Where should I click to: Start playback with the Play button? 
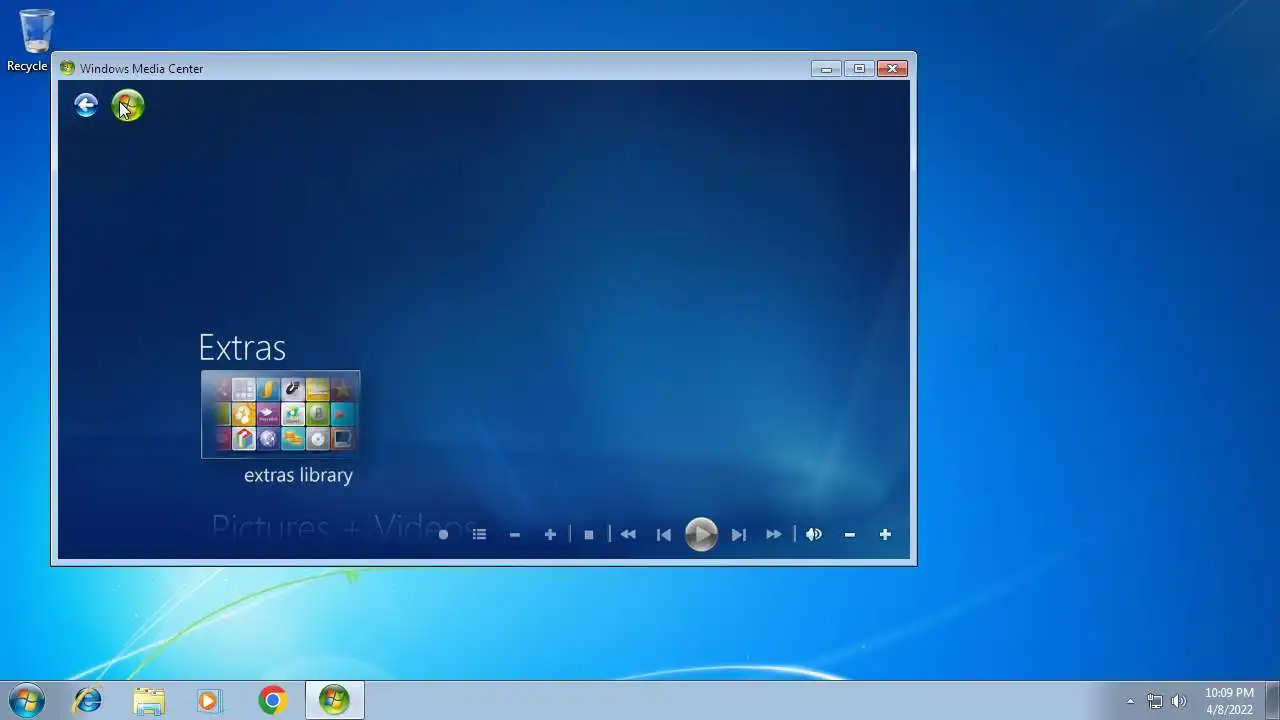(x=701, y=534)
